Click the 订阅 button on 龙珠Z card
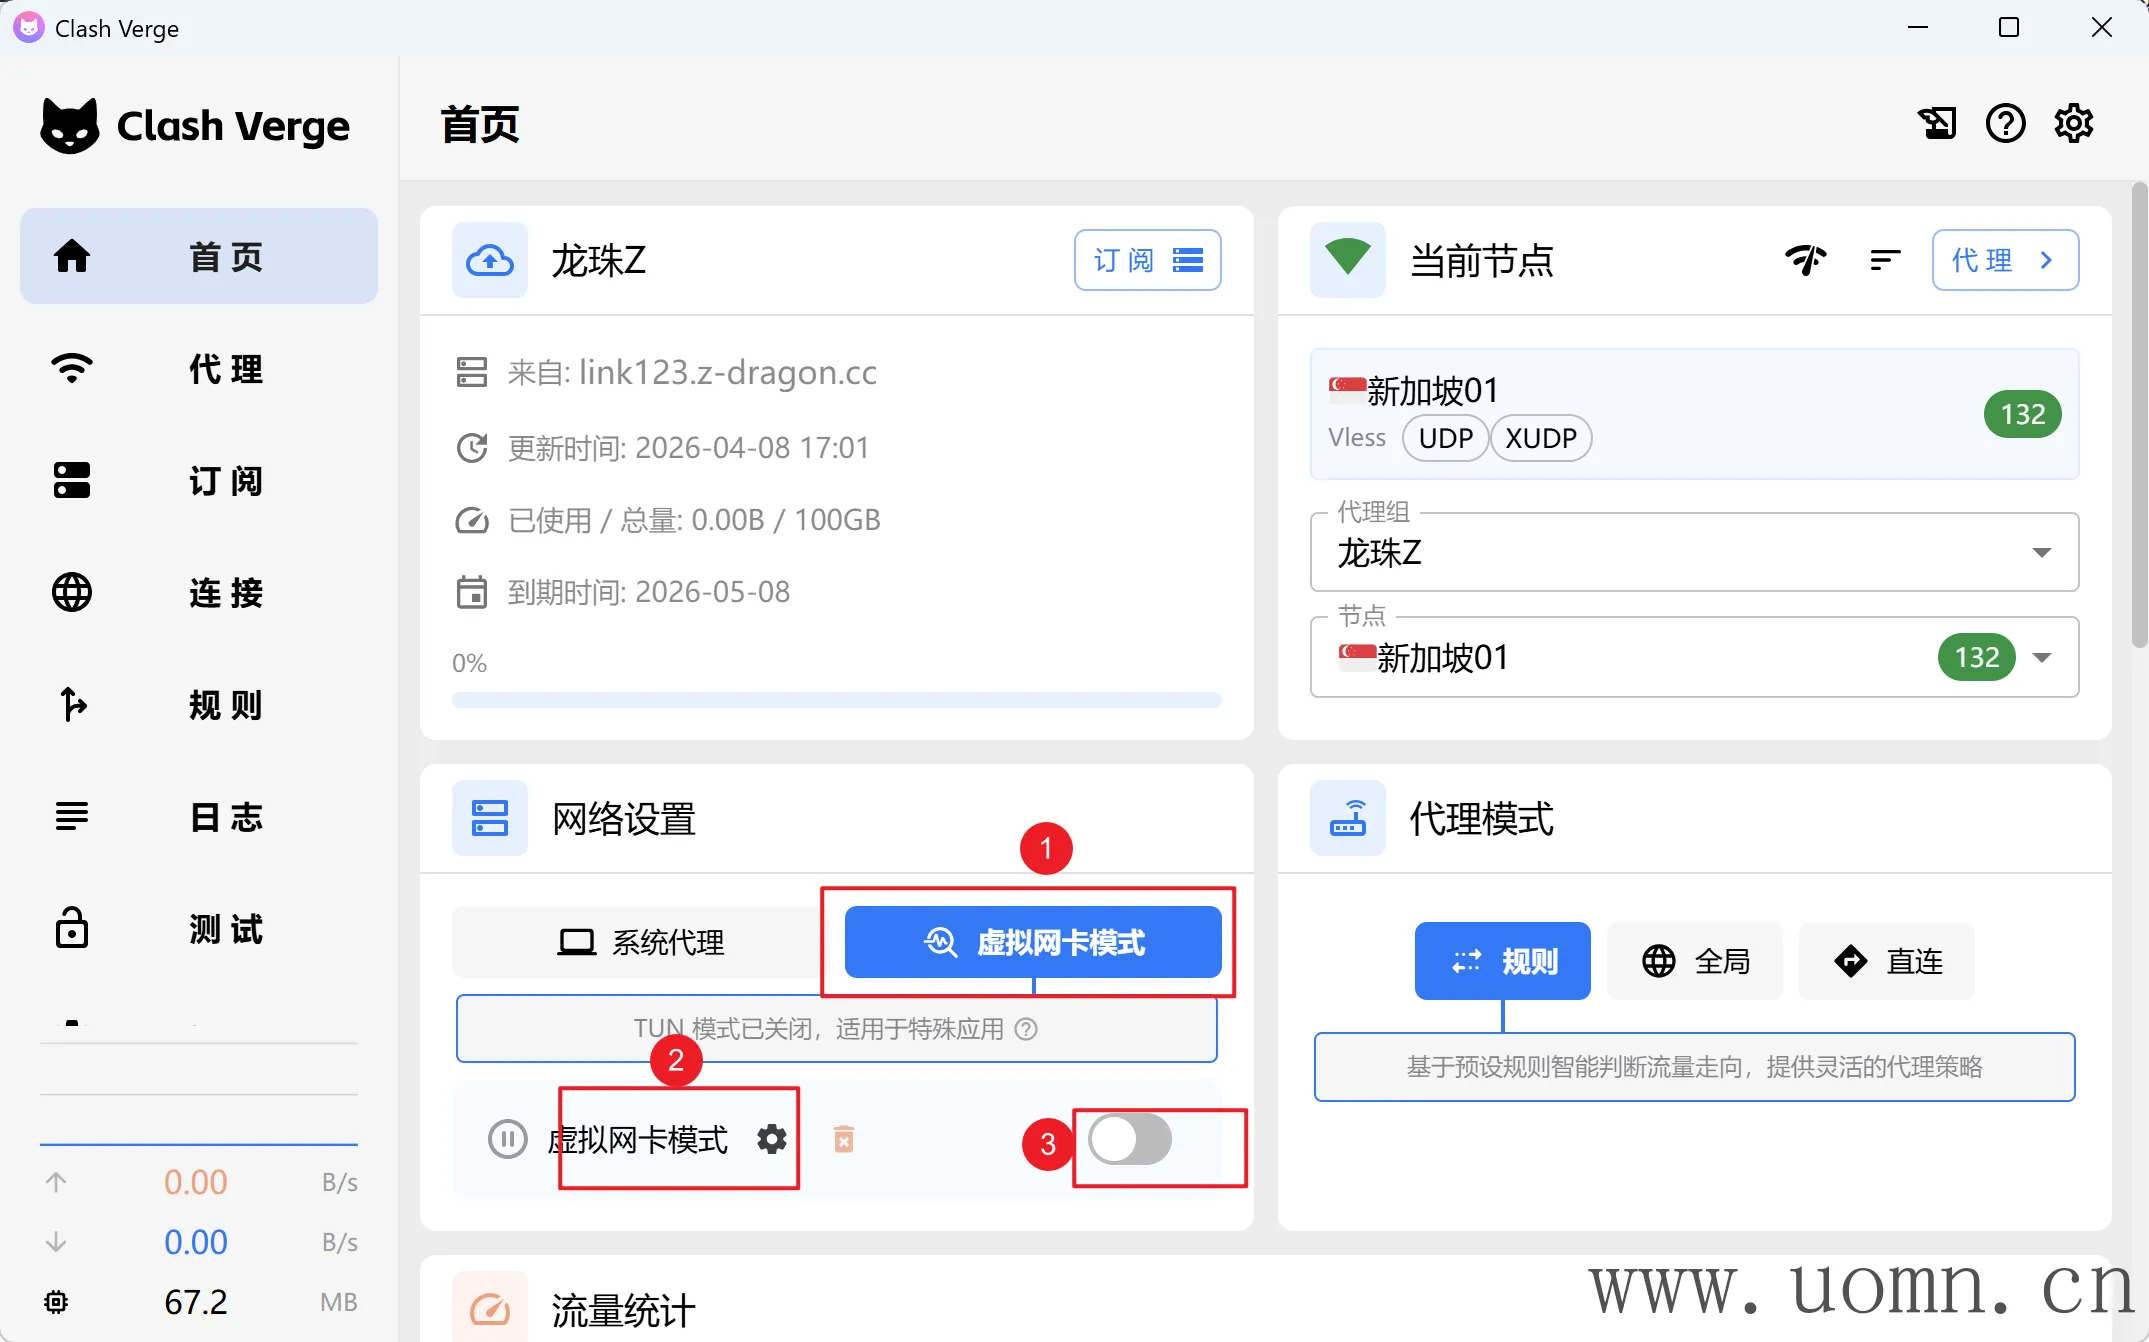 1147,260
